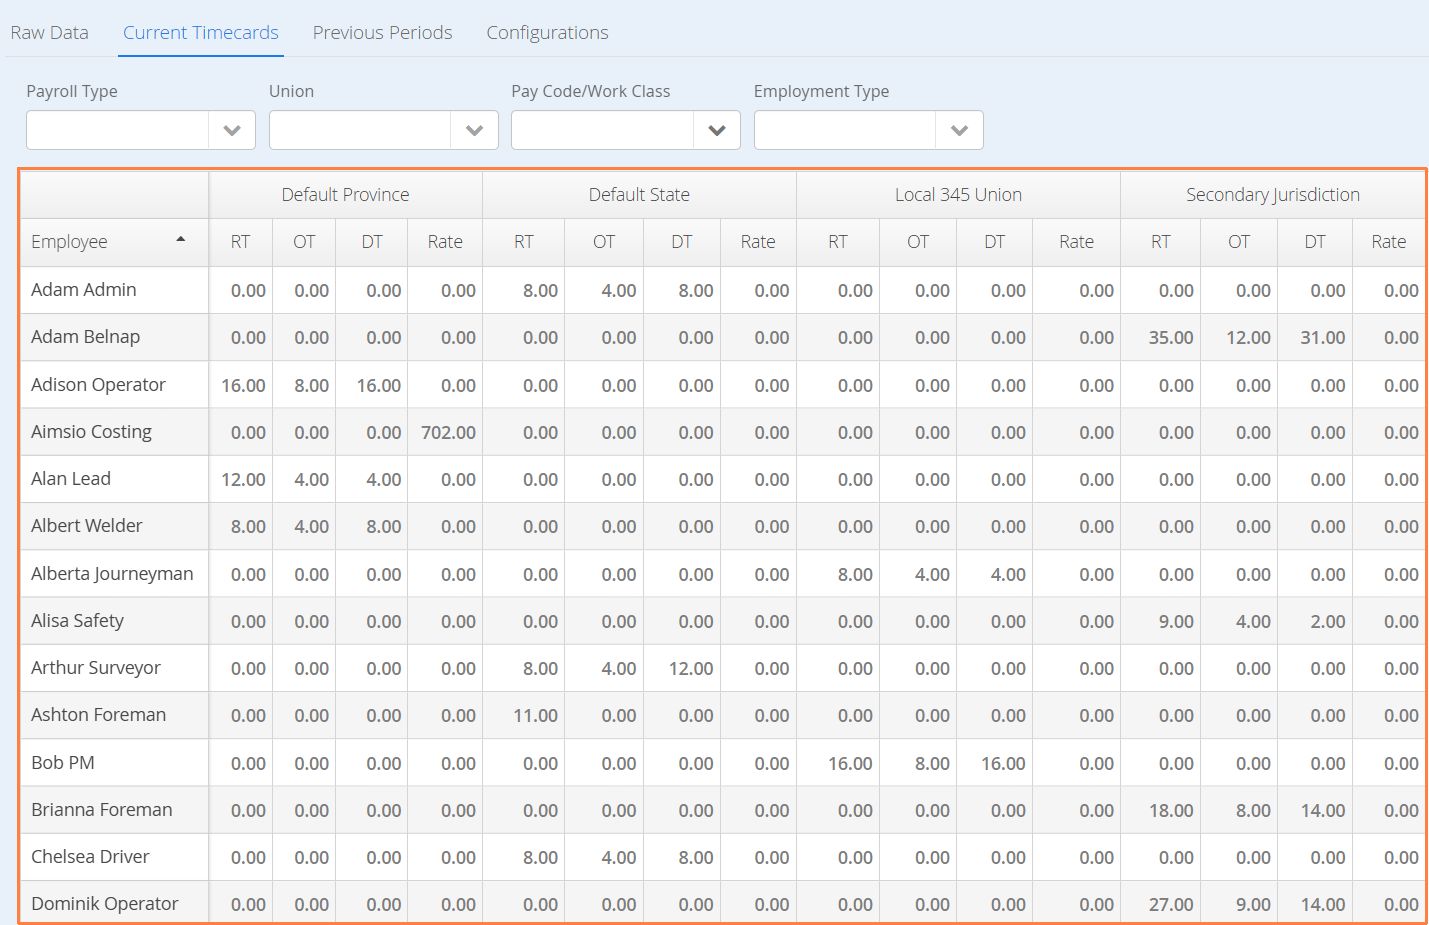1429x925 pixels.
Task: Select the Local 345 Union group header
Action: pyautogui.click(x=958, y=195)
